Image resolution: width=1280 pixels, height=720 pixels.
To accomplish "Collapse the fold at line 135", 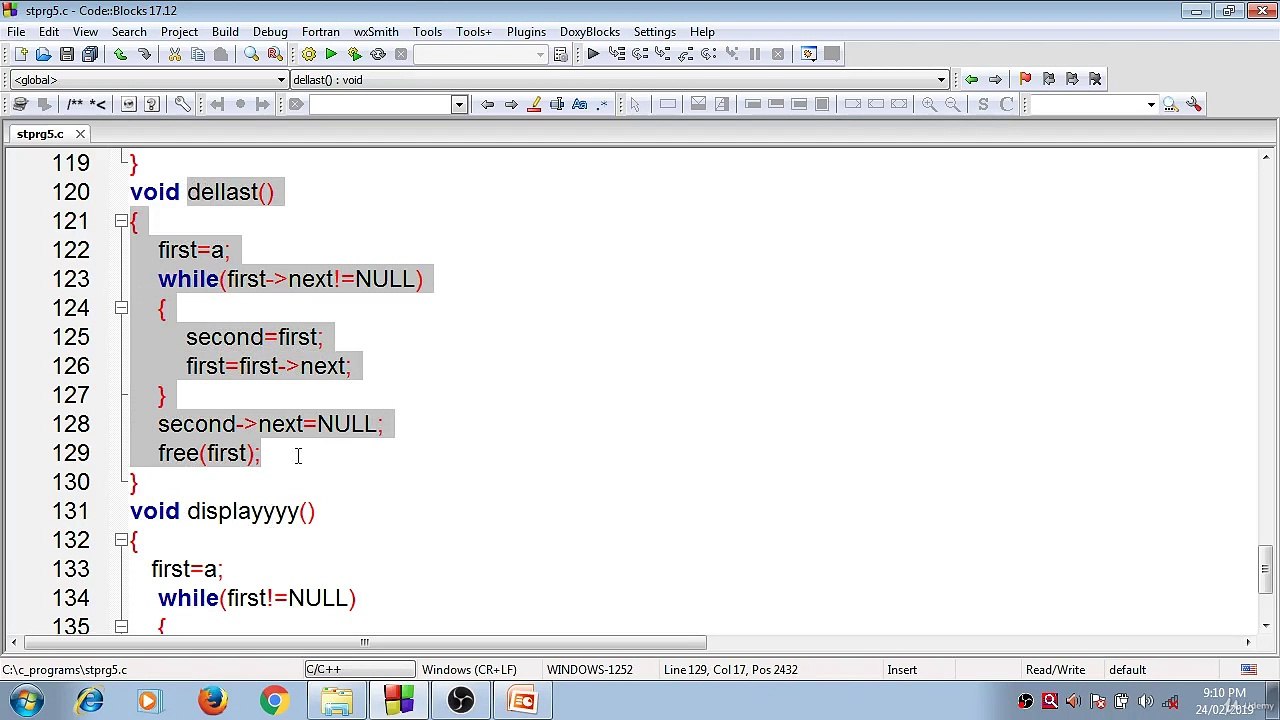I will coord(121,627).
